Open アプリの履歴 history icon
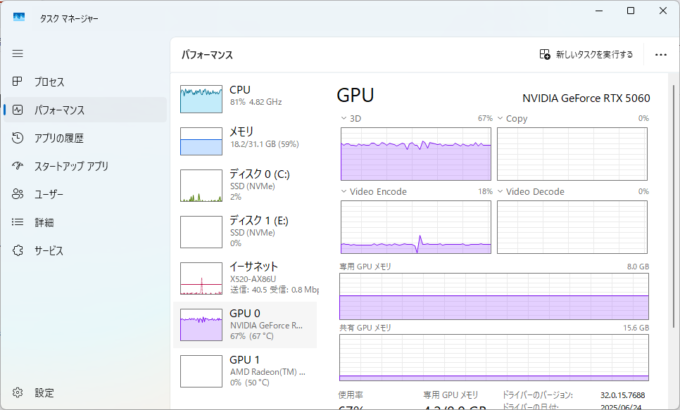Viewport: 680px width, 410px height. pos(17,138)
